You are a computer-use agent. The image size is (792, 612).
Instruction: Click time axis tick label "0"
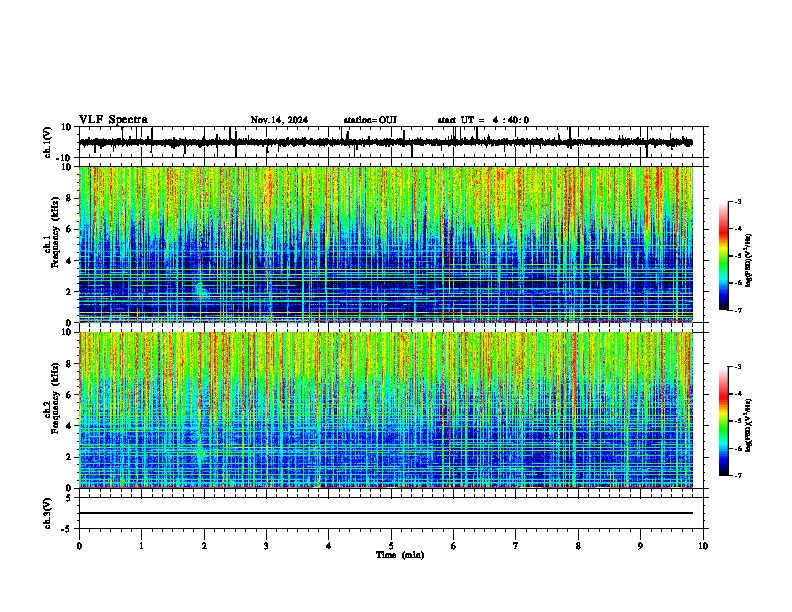click(x=79, y=546)
